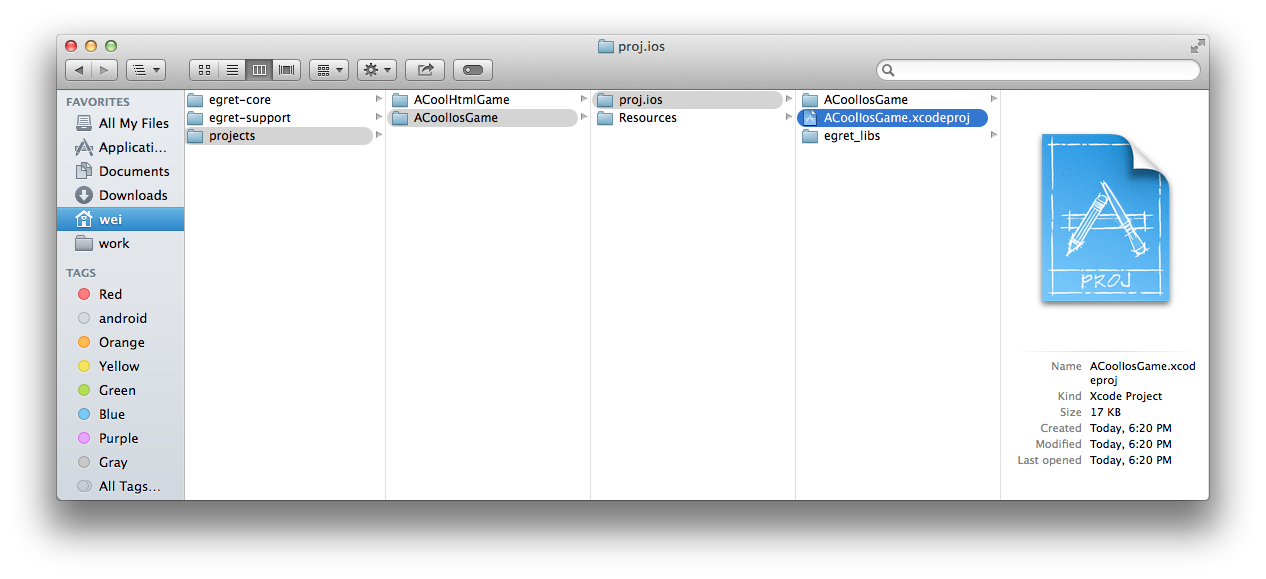Filter by the Purple tag

(x=121, y=438)
